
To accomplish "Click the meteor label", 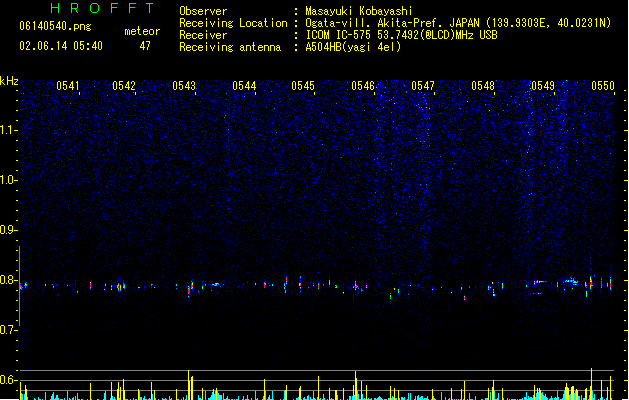I will (x=142, y=31).
